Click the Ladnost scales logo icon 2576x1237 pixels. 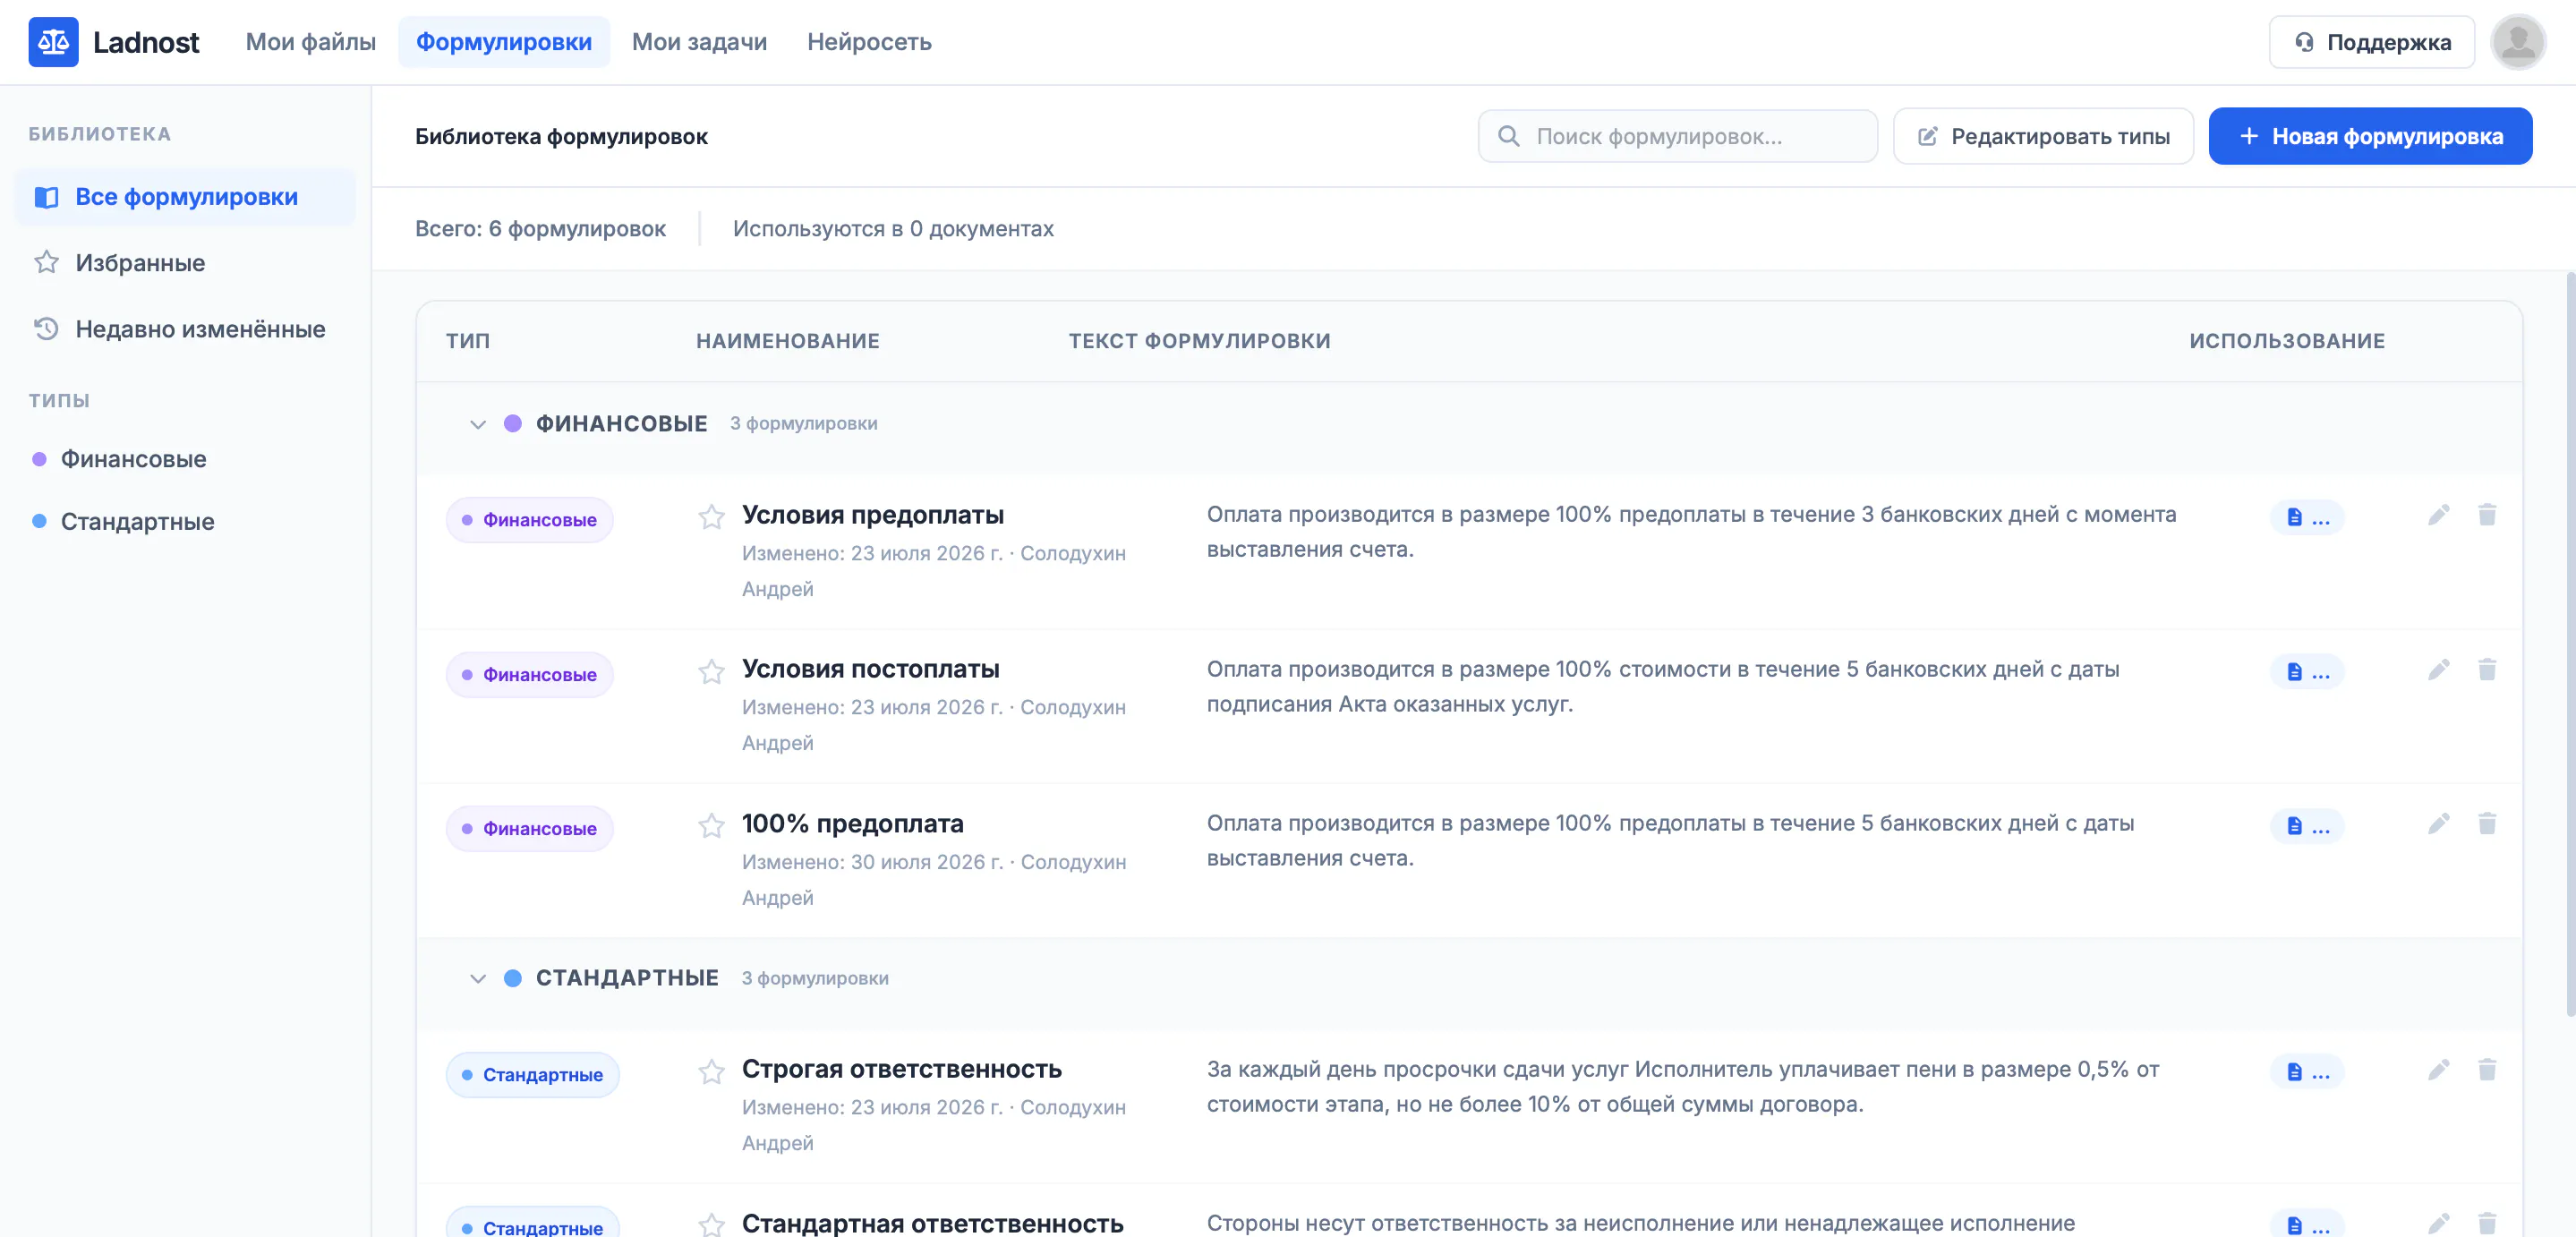click(53, 42)
